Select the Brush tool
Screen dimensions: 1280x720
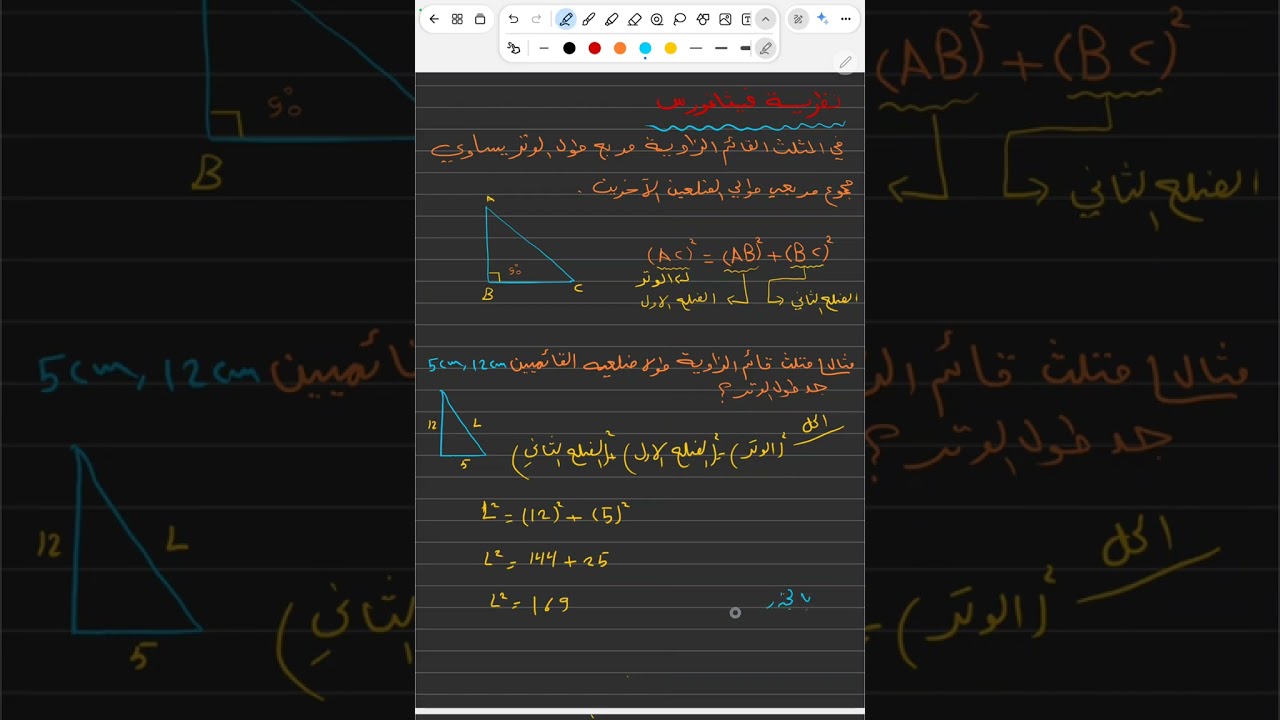coord(589,19)
